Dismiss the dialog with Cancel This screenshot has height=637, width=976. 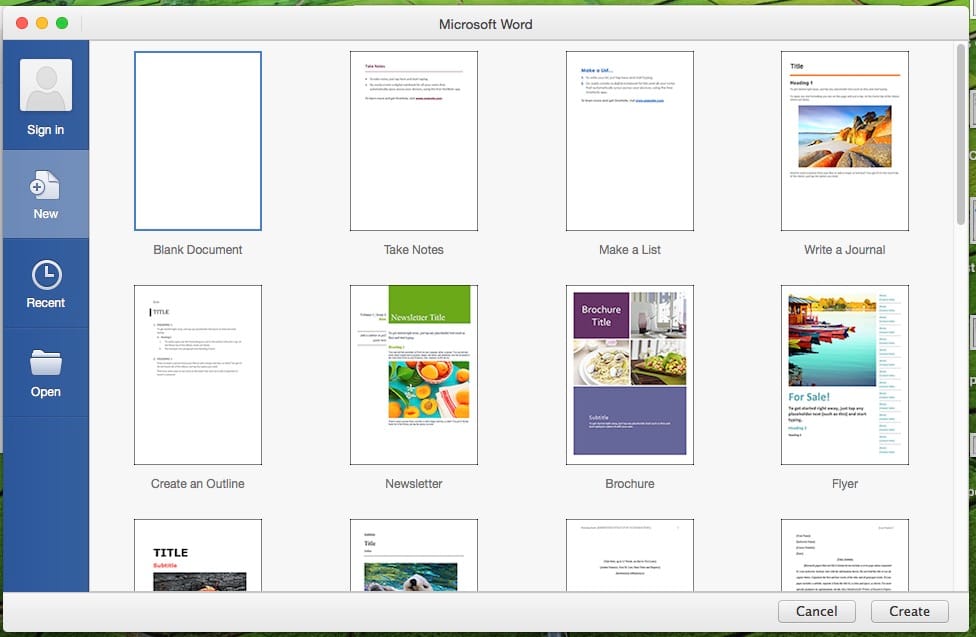(816, 611)
